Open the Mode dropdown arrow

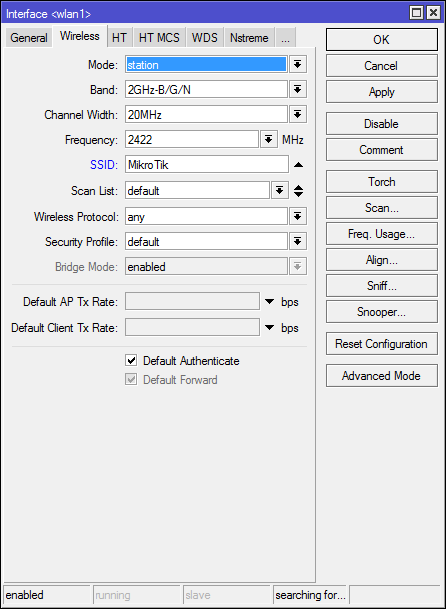(x=298, y=64)
